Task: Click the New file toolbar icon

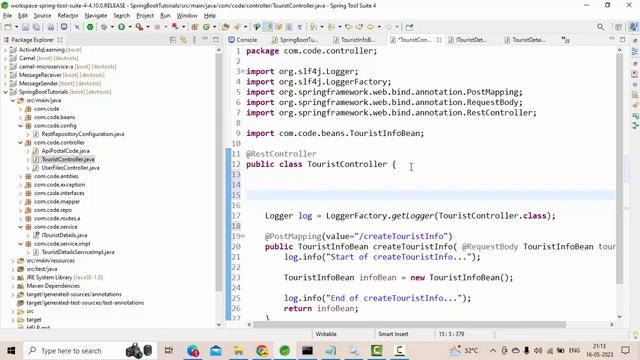Action: click(x=8, y=27)
